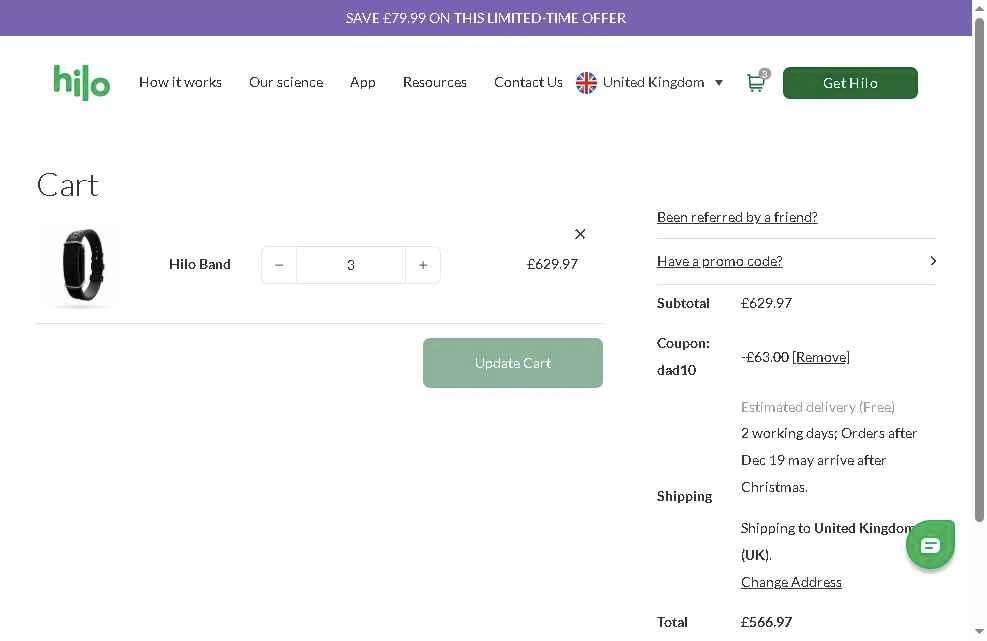Click Have a promo code link
Screen dimensions: 987x641
click(x=719, y=261)
